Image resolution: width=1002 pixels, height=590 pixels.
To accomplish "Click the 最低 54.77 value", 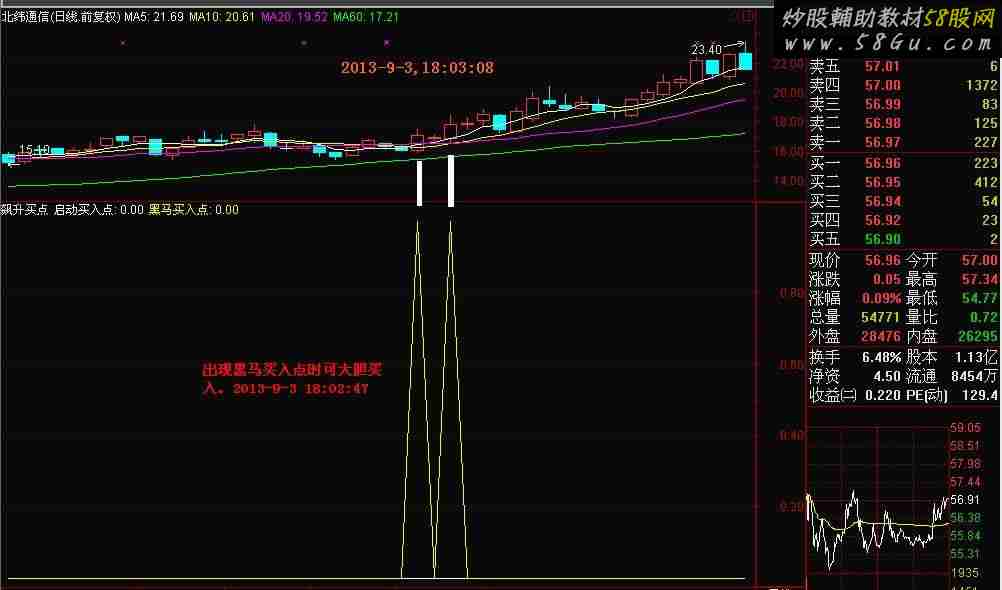I will (x=980, y=298).
